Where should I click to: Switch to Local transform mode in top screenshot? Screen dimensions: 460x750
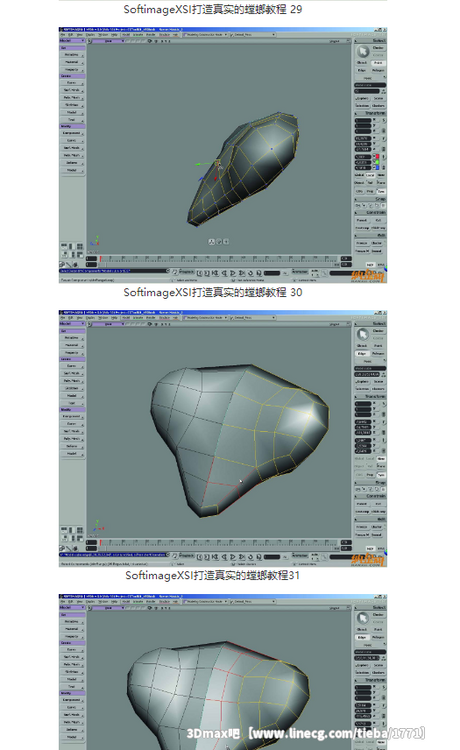[370, 175]
